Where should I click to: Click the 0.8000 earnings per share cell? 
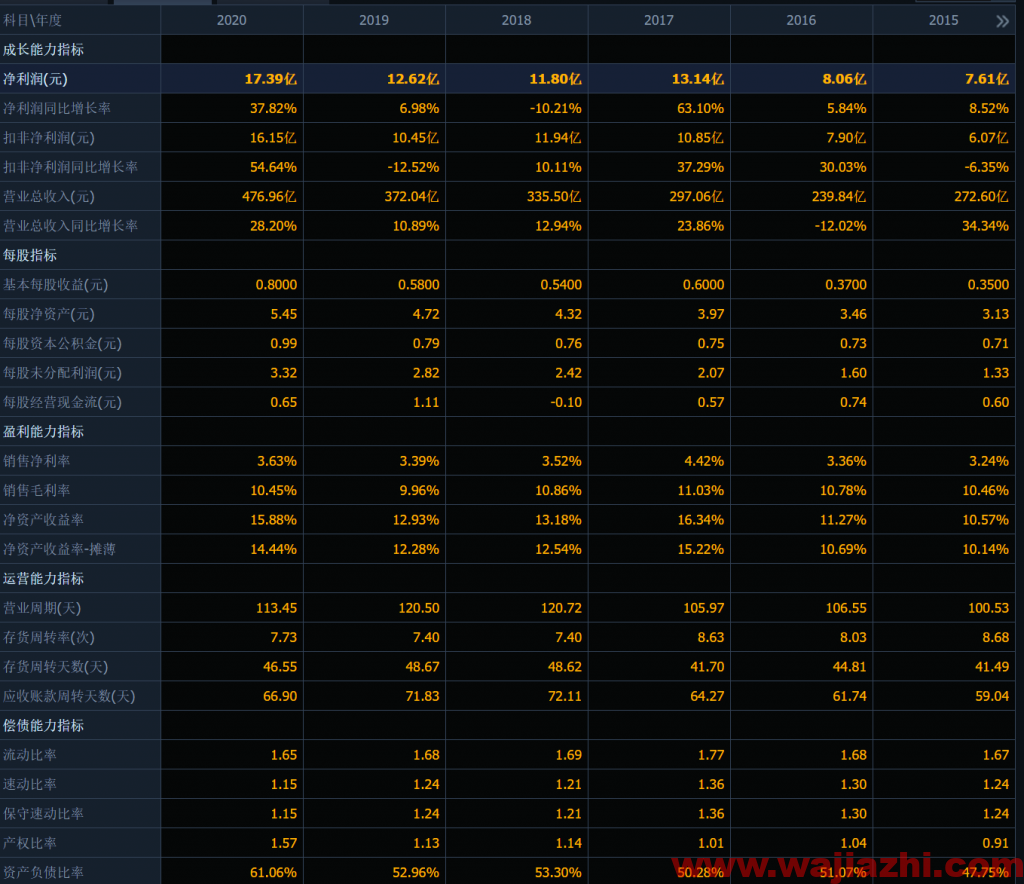coord(276,285)
